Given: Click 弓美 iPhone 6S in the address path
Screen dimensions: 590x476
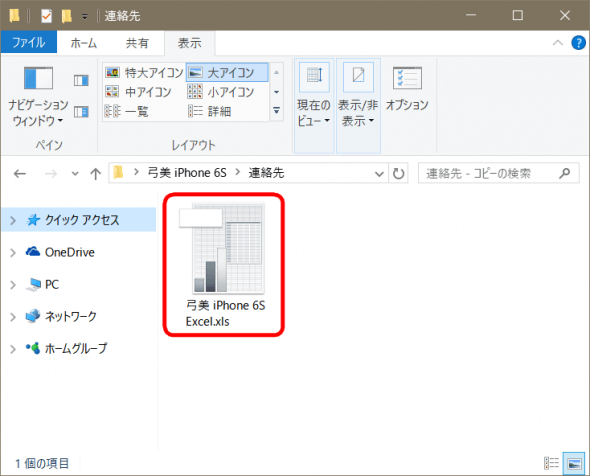Looking at the screenshot, I should pos(187,173).
